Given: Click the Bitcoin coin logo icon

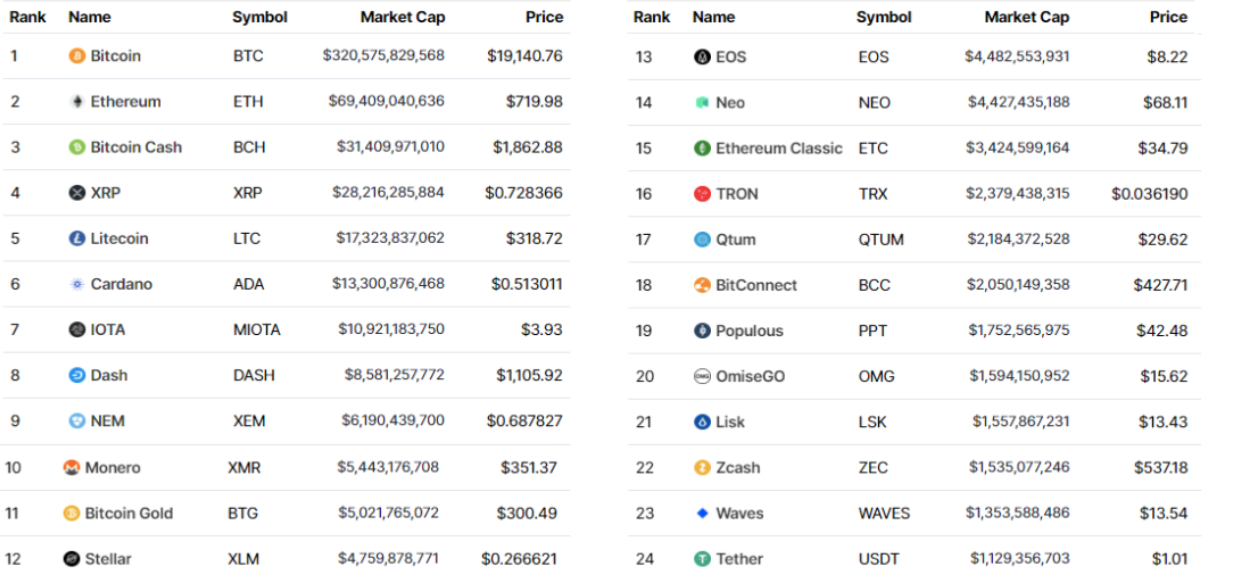Looking at the screenshot, I should 77,56.
